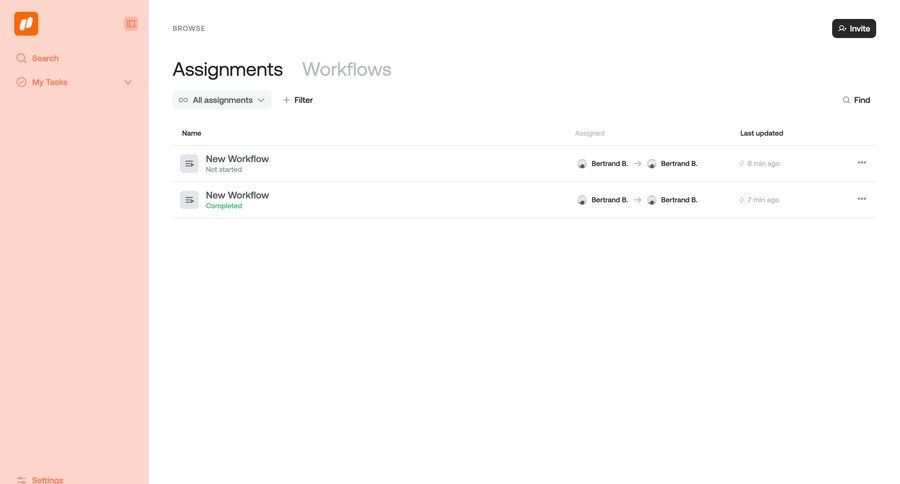Click the second Bertrand B. avatar in Completed row
Viewport: 900px width, 484px height.
click(x=651, y=200)
